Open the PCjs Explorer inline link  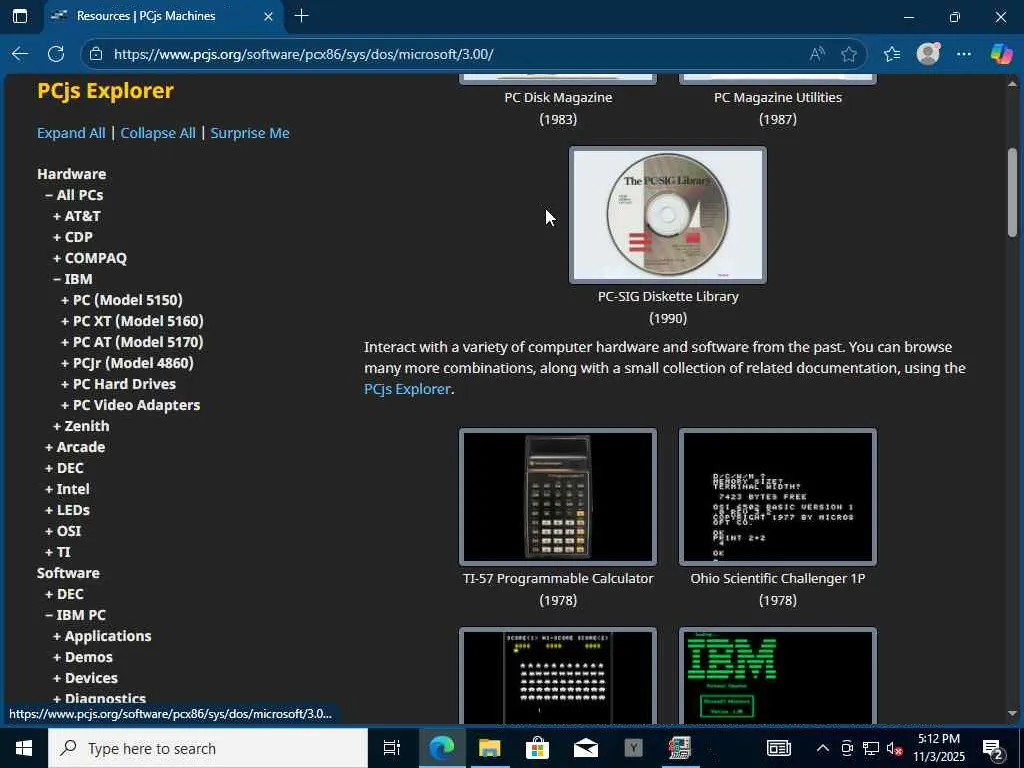tap(408, 389)
